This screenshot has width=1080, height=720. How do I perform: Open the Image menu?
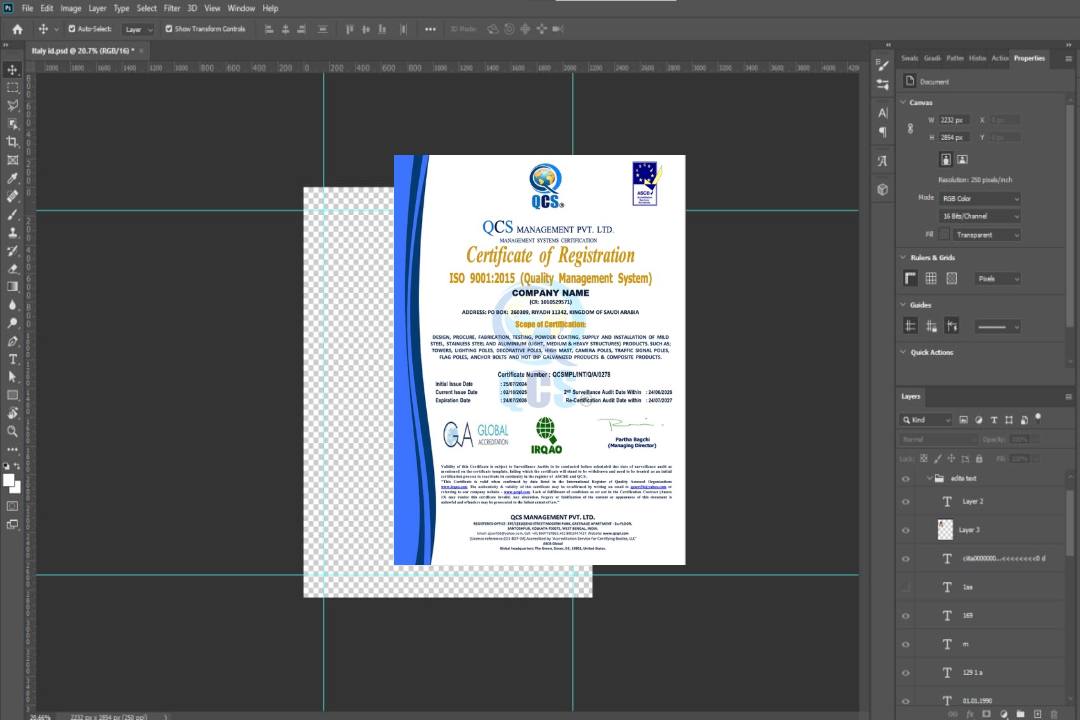pyautogui.click(x=70, y=8)
